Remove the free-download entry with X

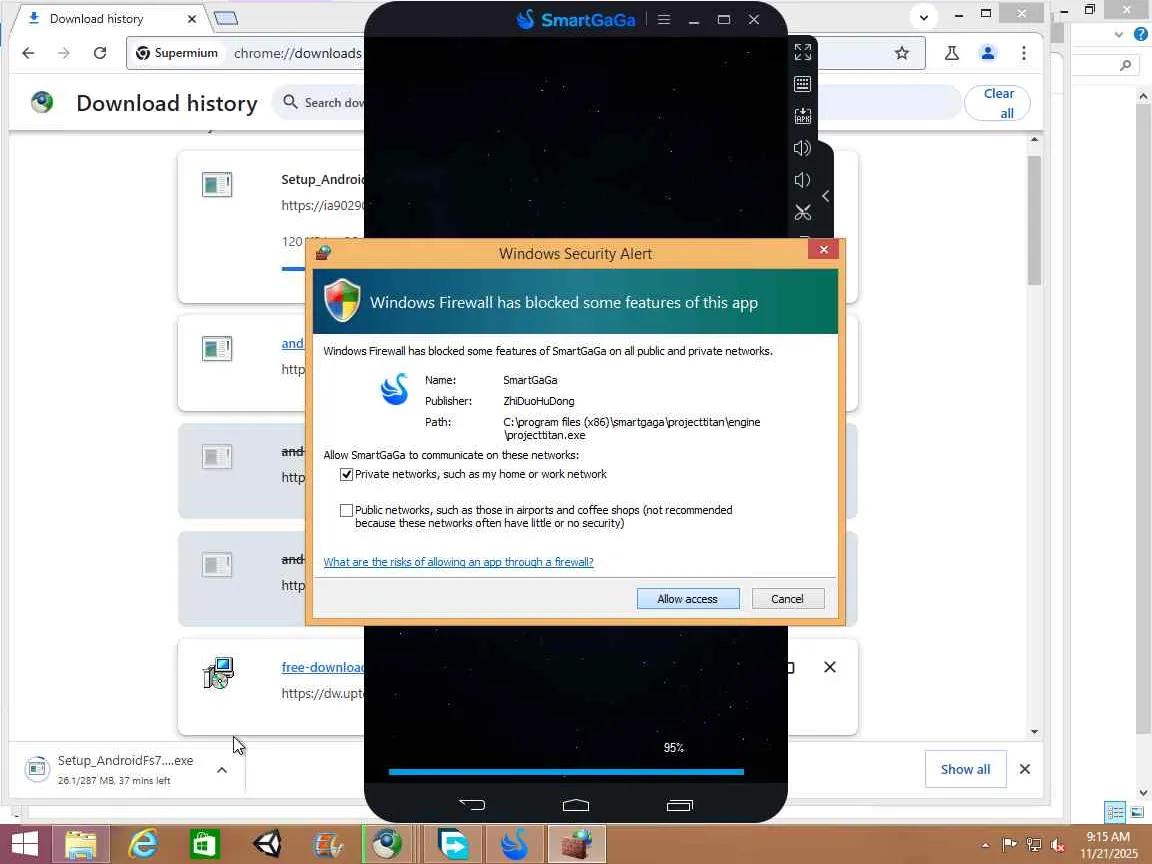point(829,667)
